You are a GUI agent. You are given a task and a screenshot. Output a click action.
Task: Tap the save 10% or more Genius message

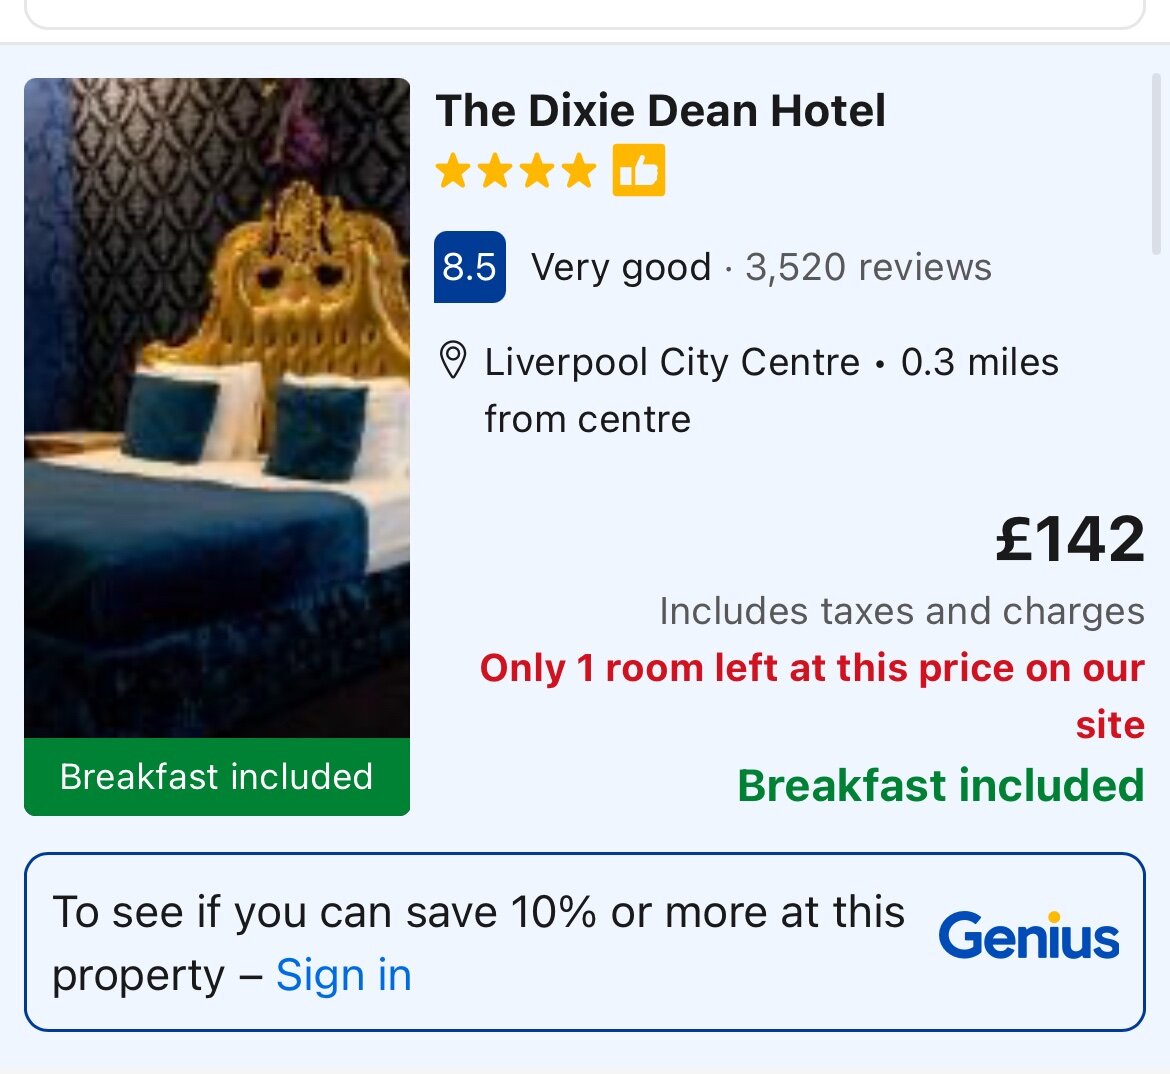point(478,943)
